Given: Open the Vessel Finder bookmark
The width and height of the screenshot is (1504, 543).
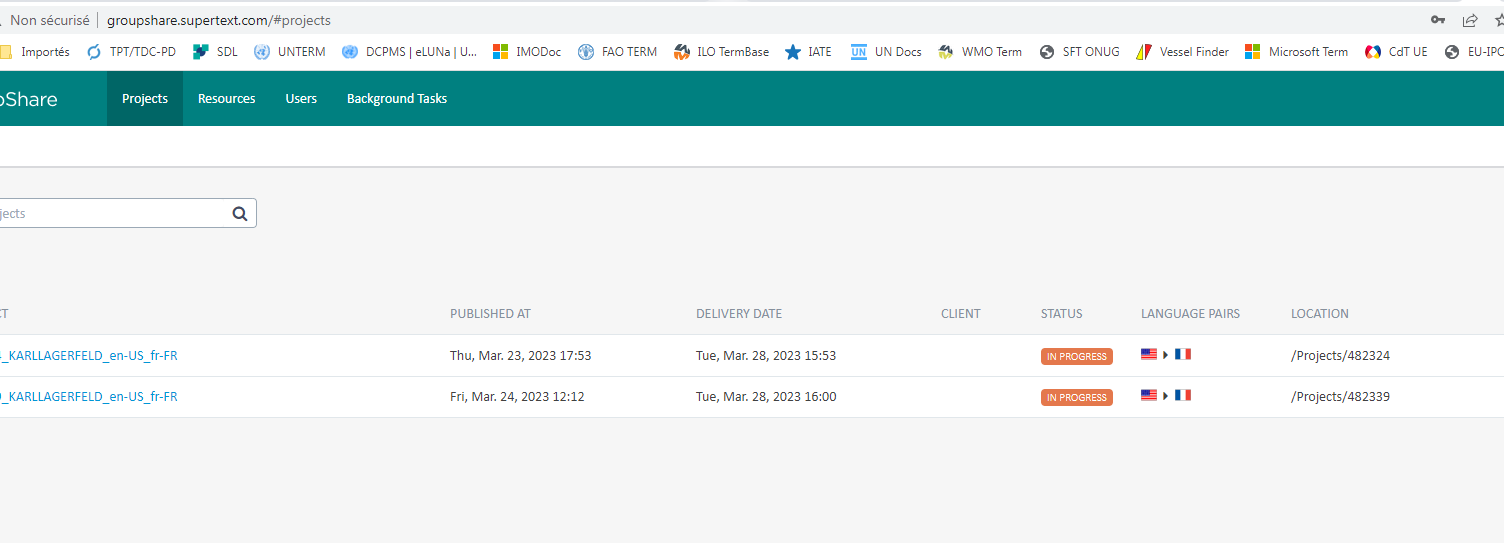Looking at the screenshot, I should [x=1183, y=52].
